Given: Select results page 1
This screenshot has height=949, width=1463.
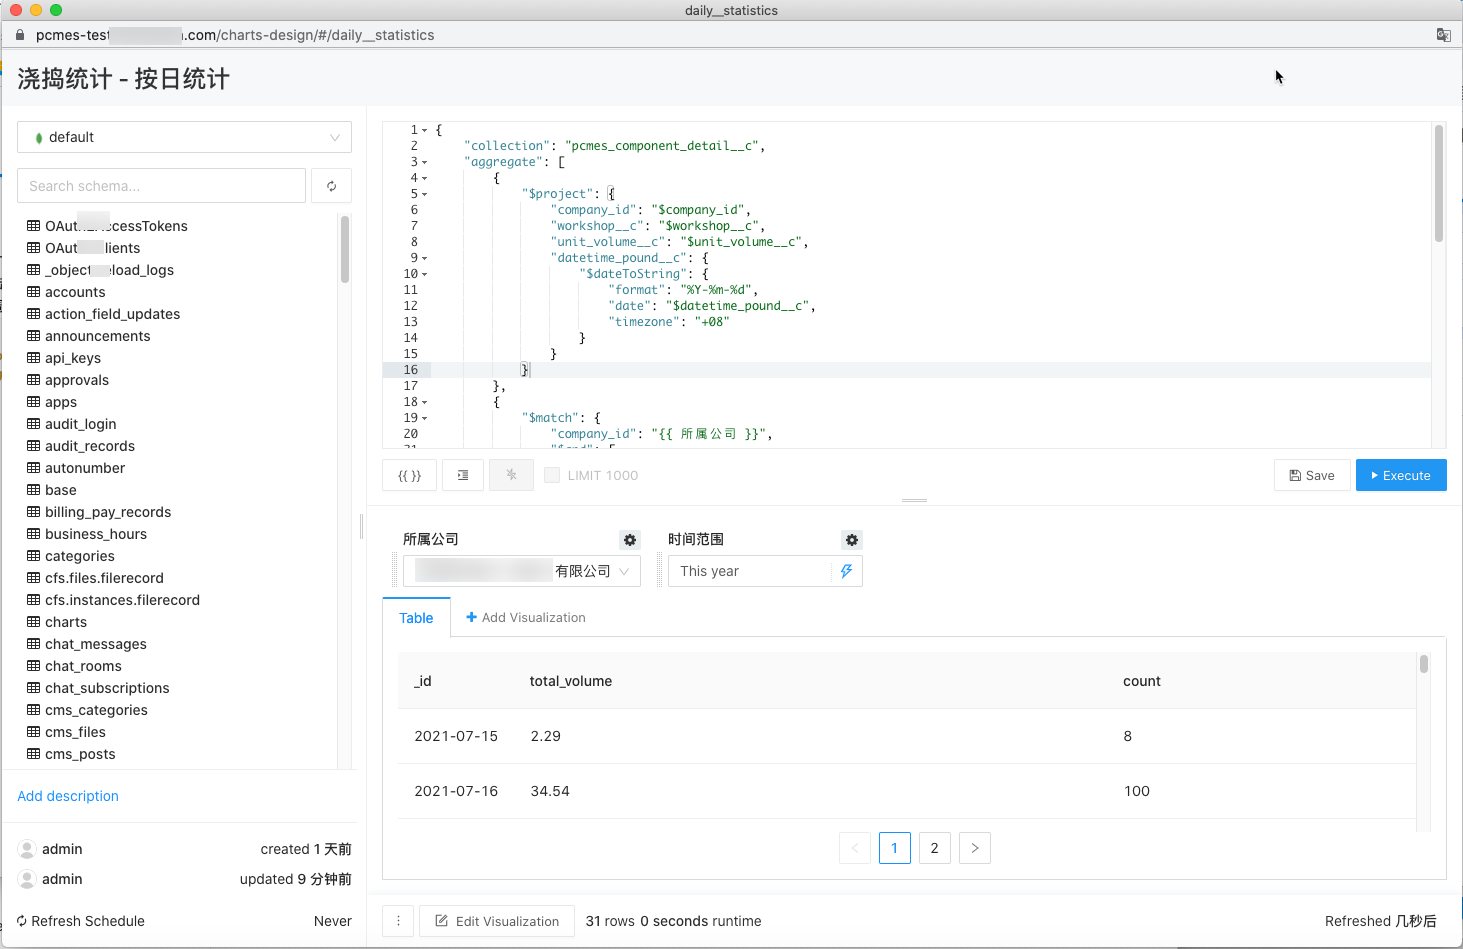Looking at the screenshot, I should [x=894, y=848].
